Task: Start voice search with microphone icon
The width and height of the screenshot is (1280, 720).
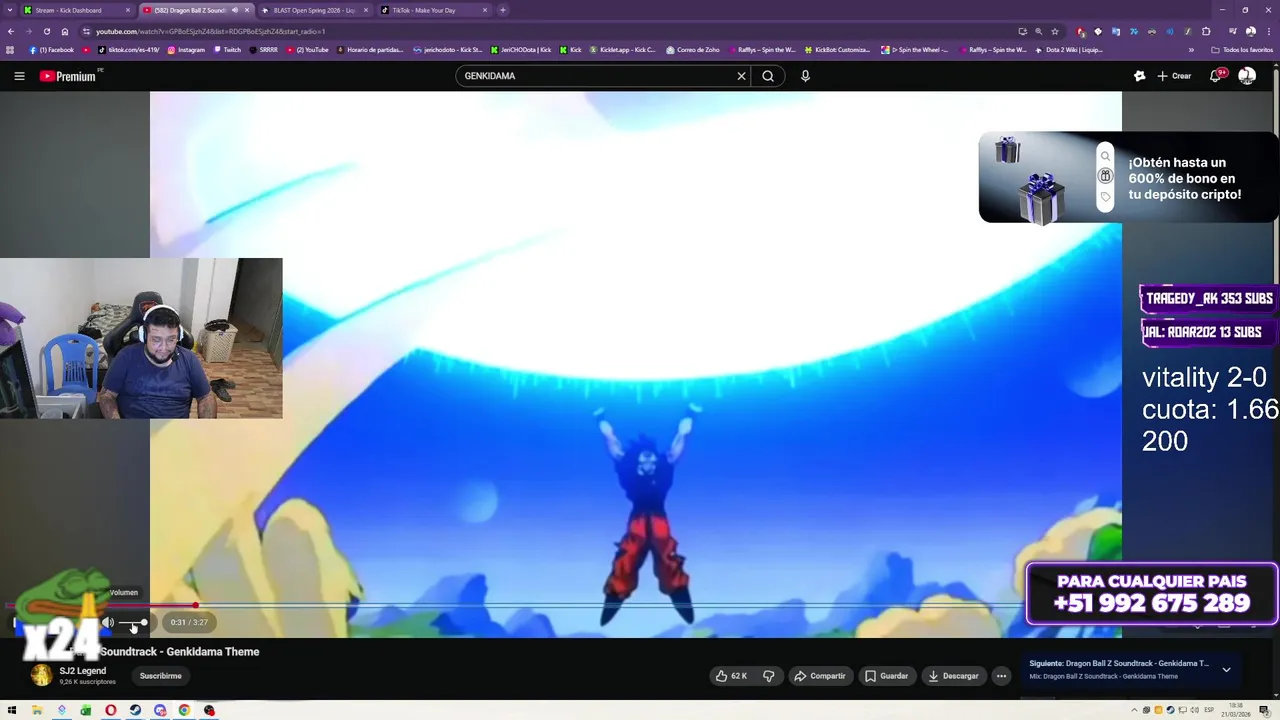Action: 805,76
